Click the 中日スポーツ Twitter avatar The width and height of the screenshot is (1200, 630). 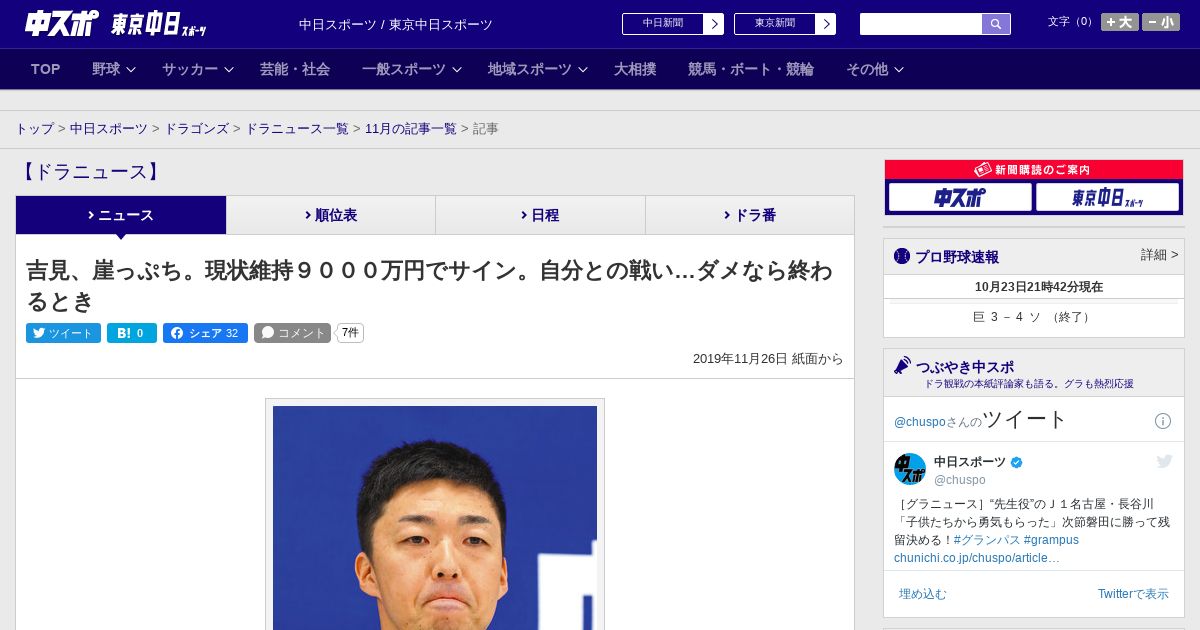tap(910, 469)
